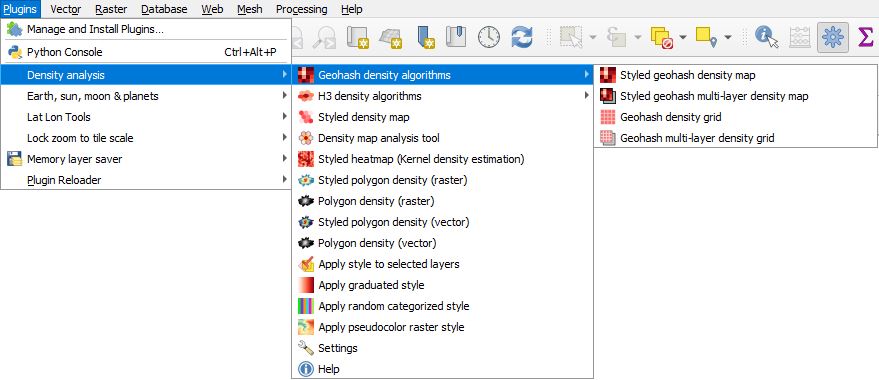Select features by area tool
Image resolution: width=879 pixels, height=380 pixels.
571,38
